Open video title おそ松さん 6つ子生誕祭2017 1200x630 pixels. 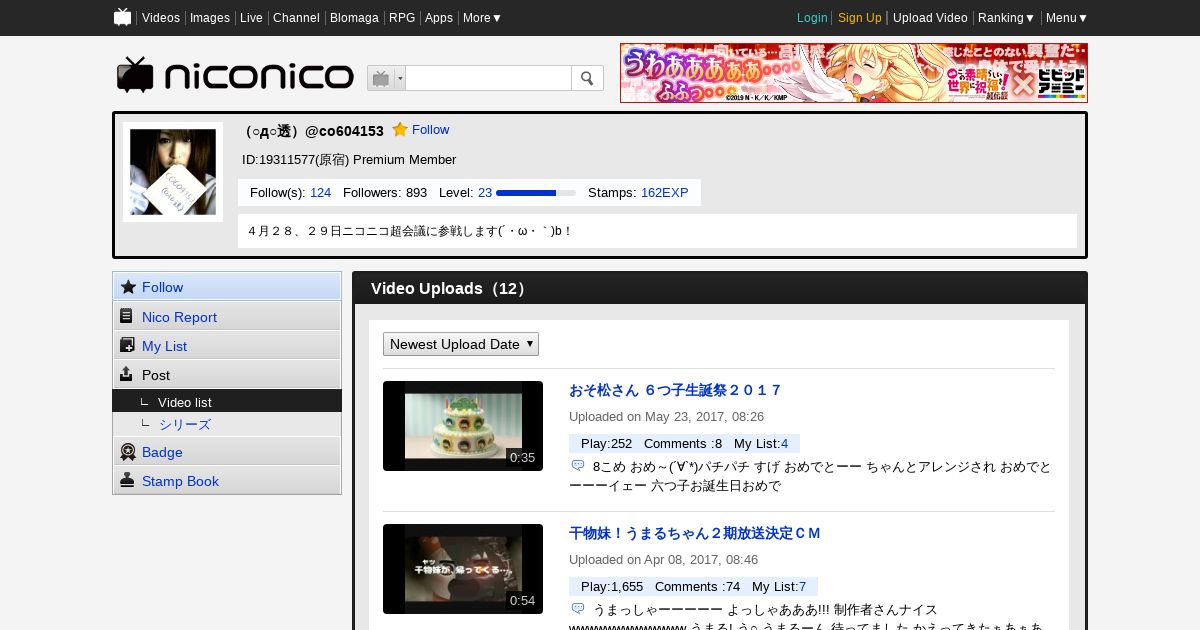point(675,390)
